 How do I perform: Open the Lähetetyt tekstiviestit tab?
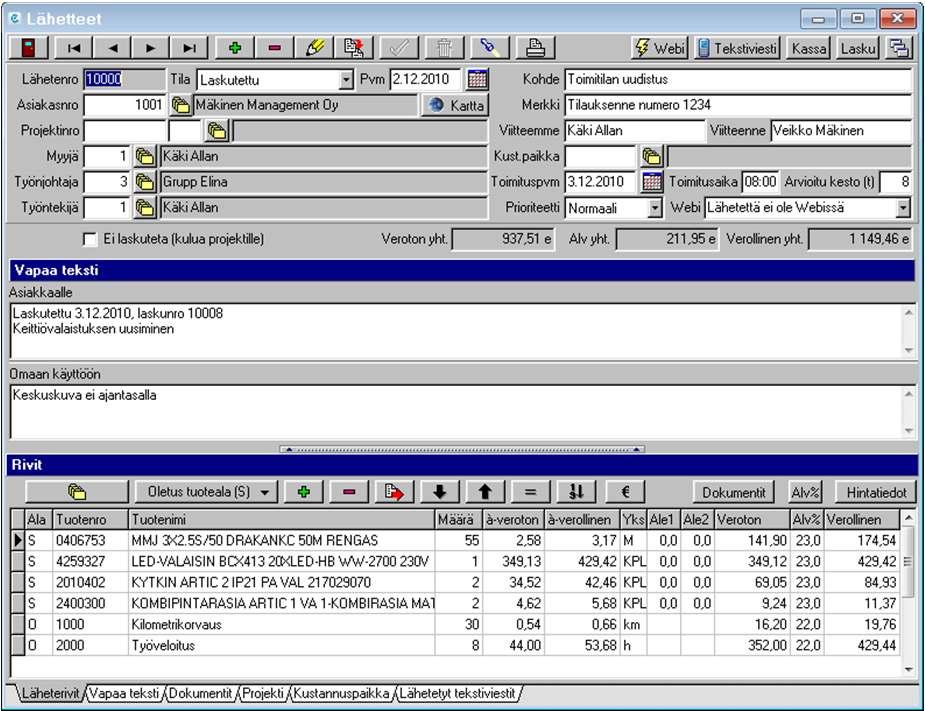tap(457, 693)
